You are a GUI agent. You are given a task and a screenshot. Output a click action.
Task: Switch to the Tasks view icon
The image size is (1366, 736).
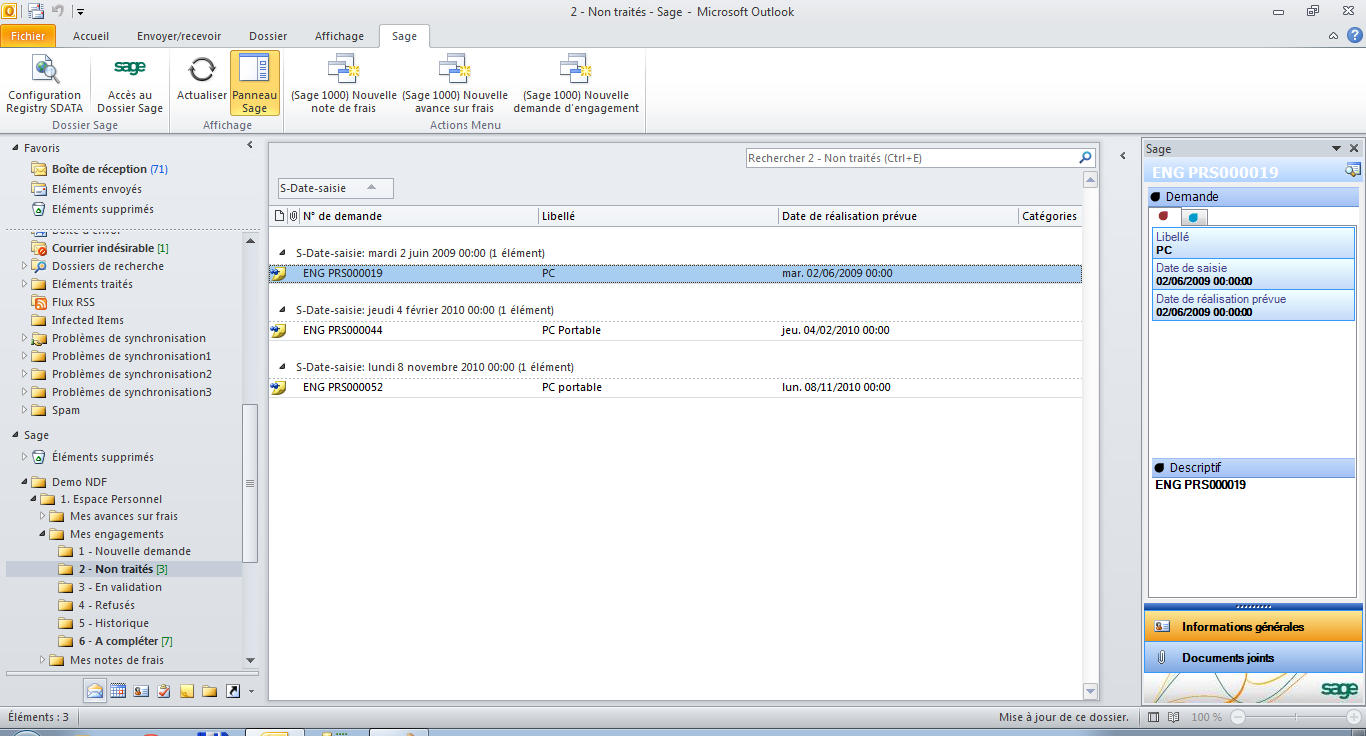click(x=164, y=690)
